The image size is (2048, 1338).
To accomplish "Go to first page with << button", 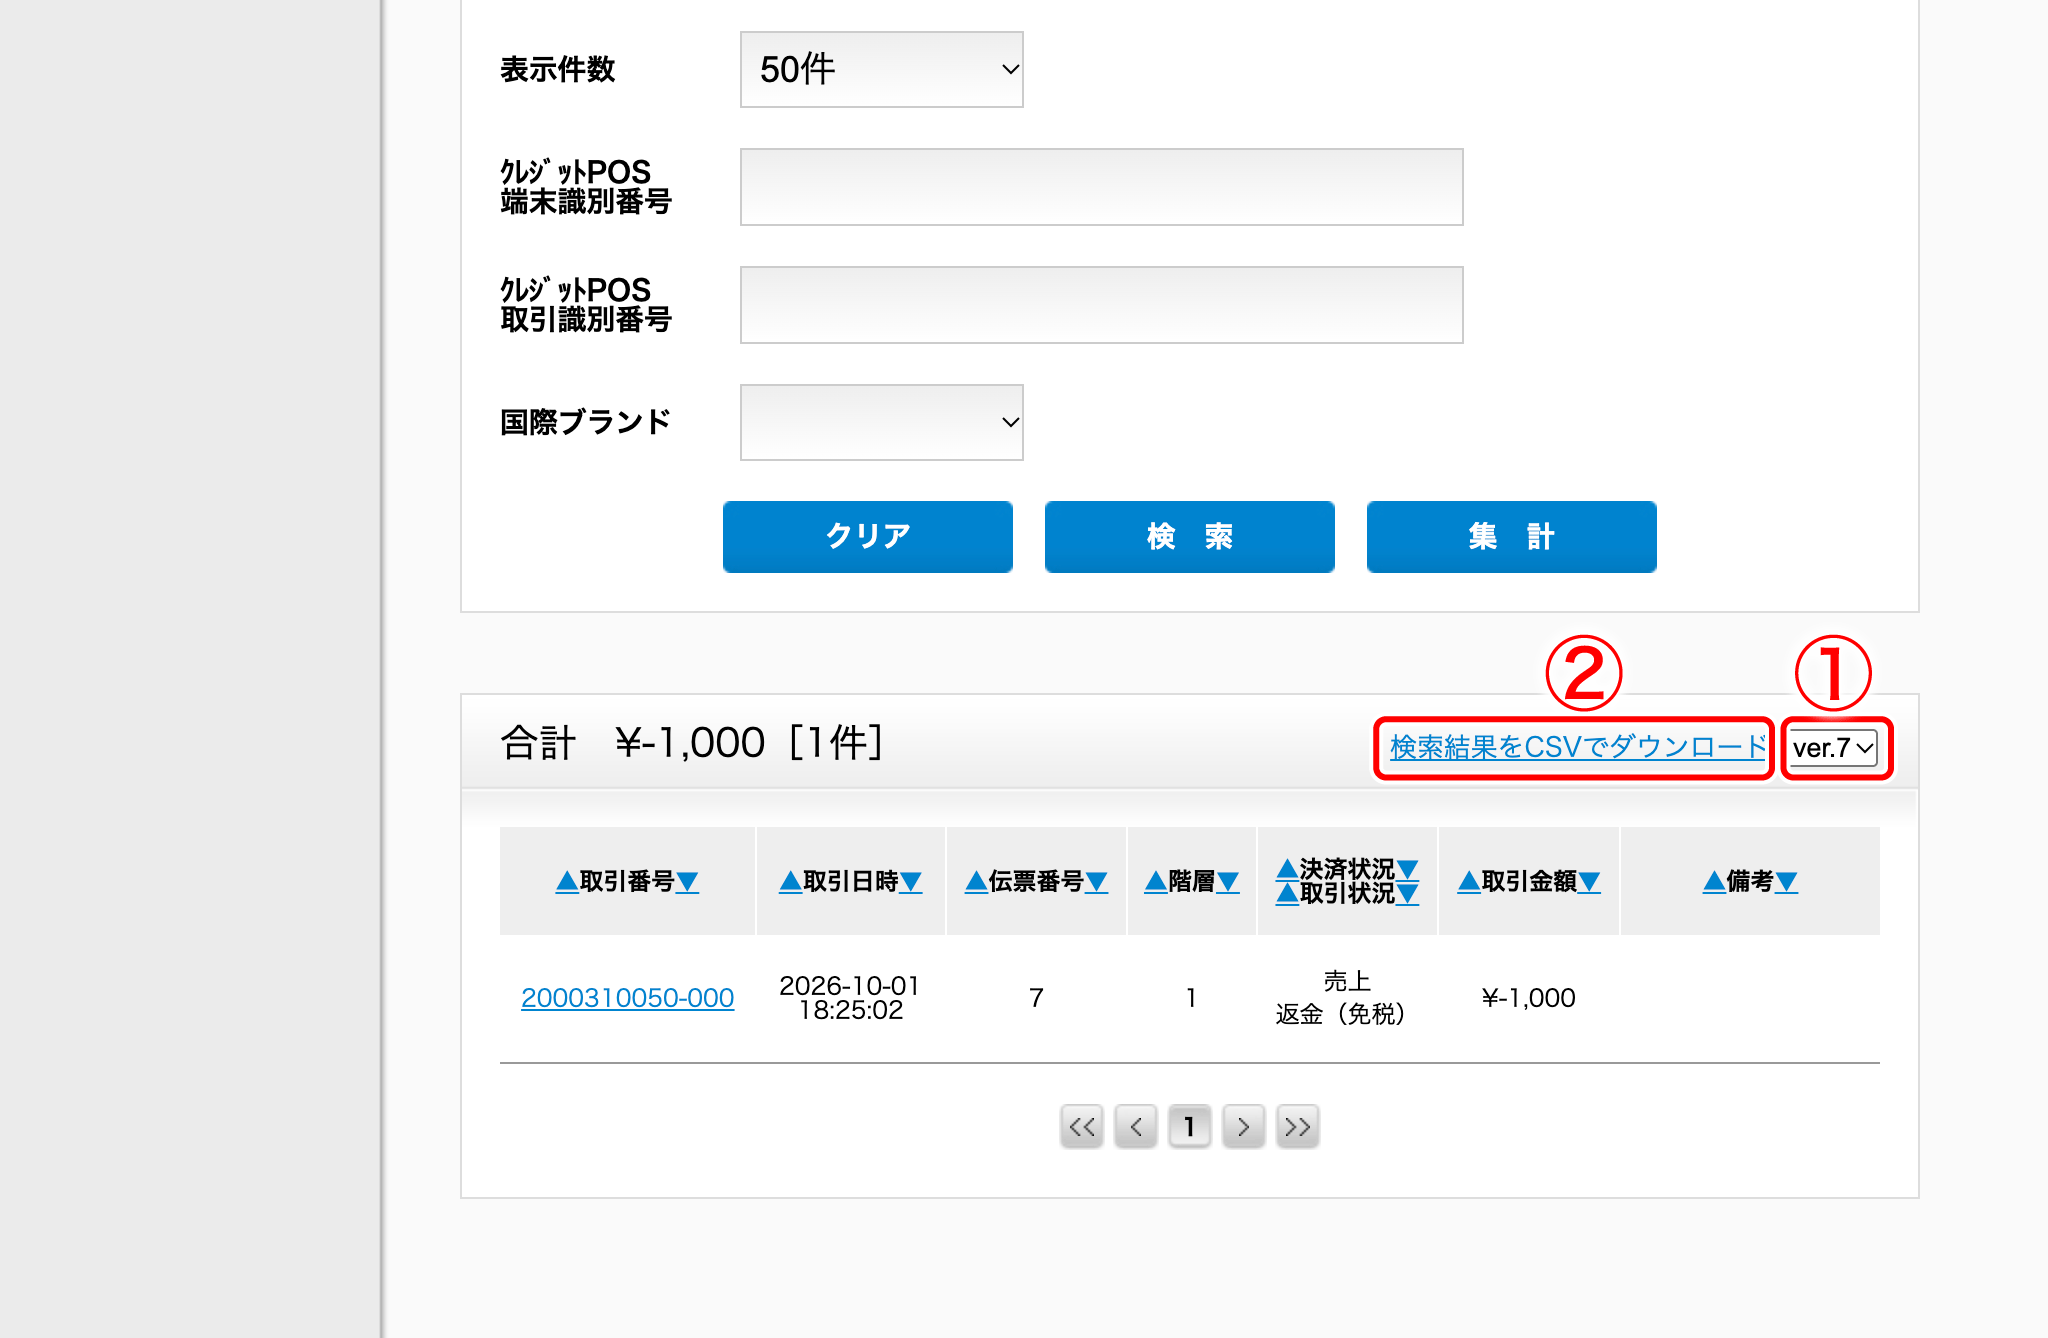I will point(1082,1127).
